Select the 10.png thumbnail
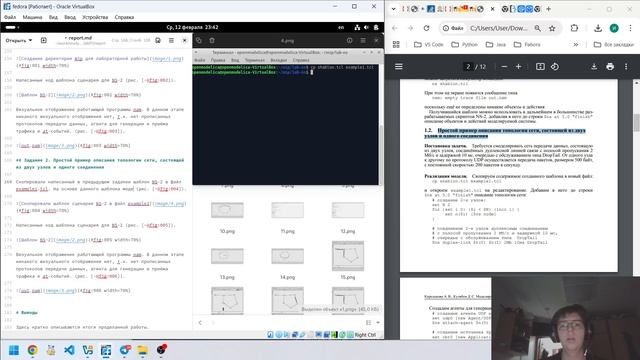This screenshot has height=360, width=640. pyautogui.click(x=227, y=210)
